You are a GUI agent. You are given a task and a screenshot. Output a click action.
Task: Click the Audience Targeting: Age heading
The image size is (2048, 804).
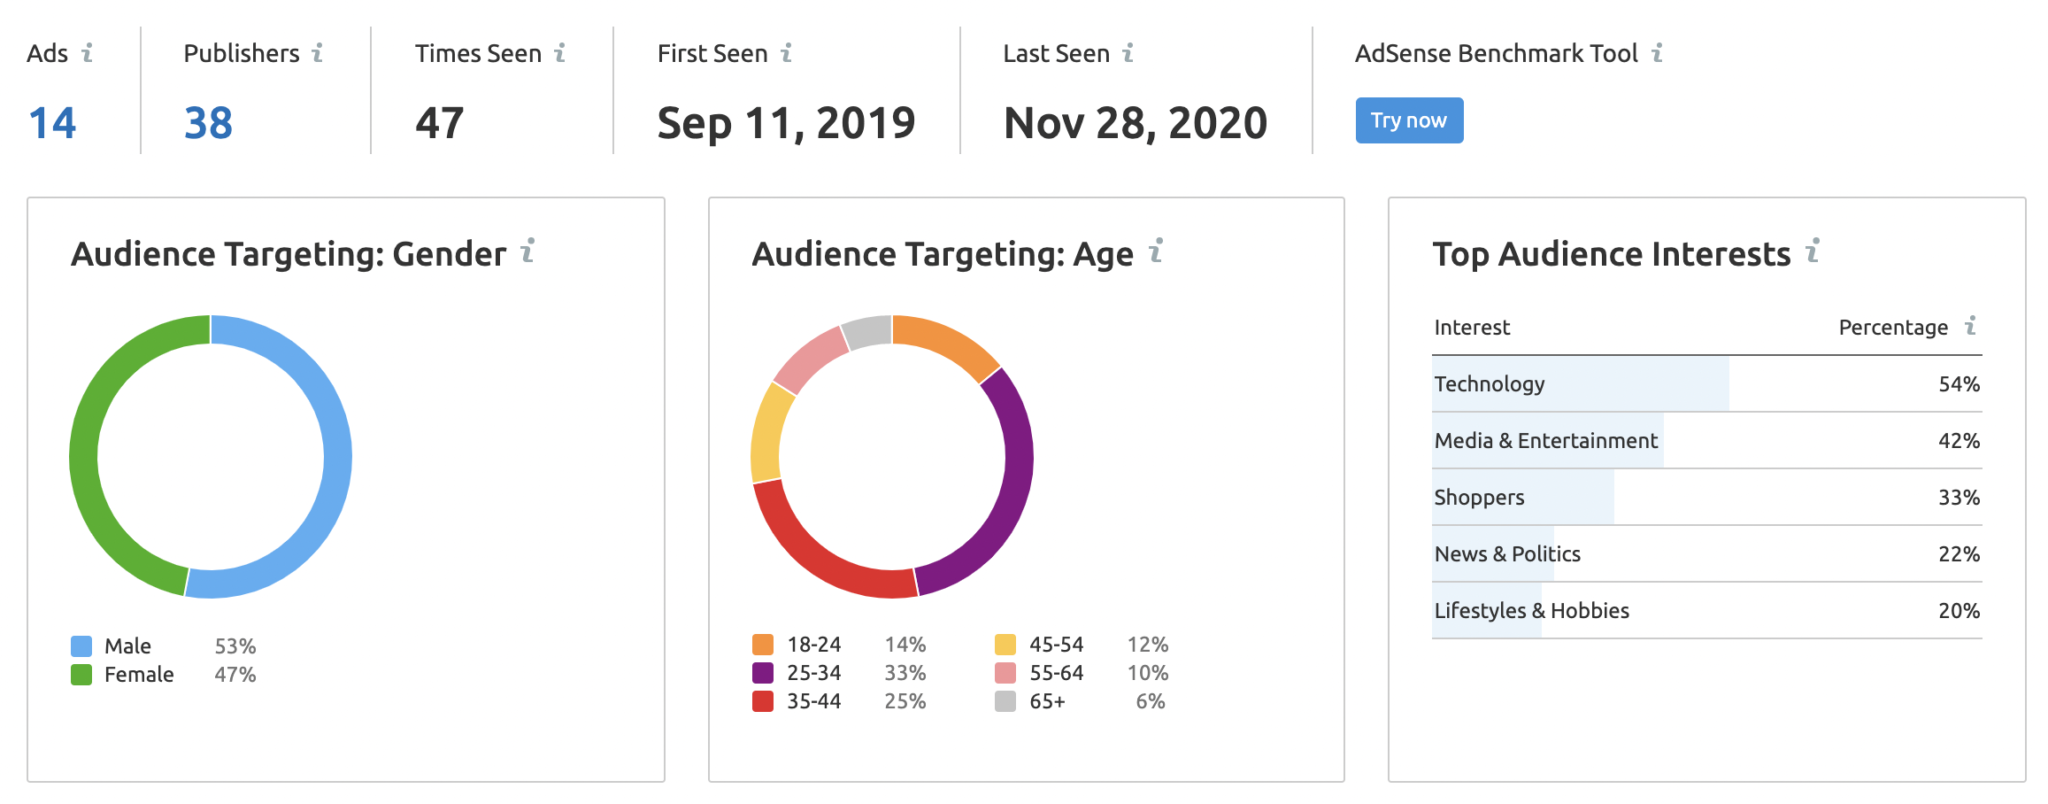click(x=942, y=254)
